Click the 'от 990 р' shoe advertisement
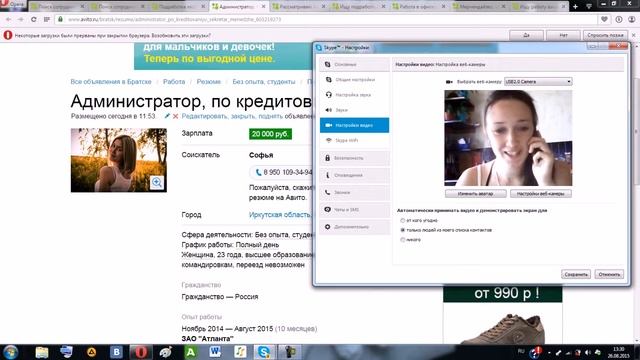640x360 pixels. [x=502, y=315]
